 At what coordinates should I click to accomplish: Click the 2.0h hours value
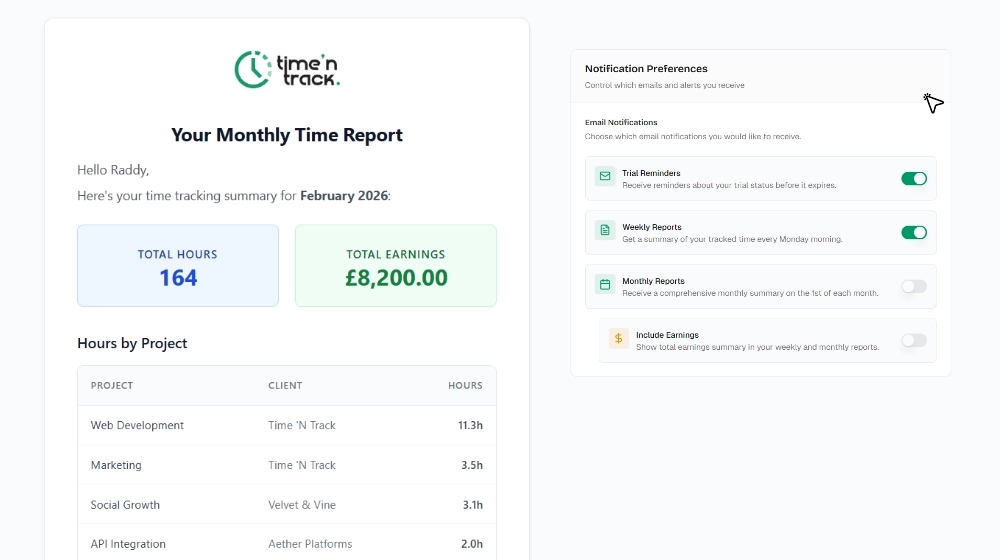pos(472,544)
